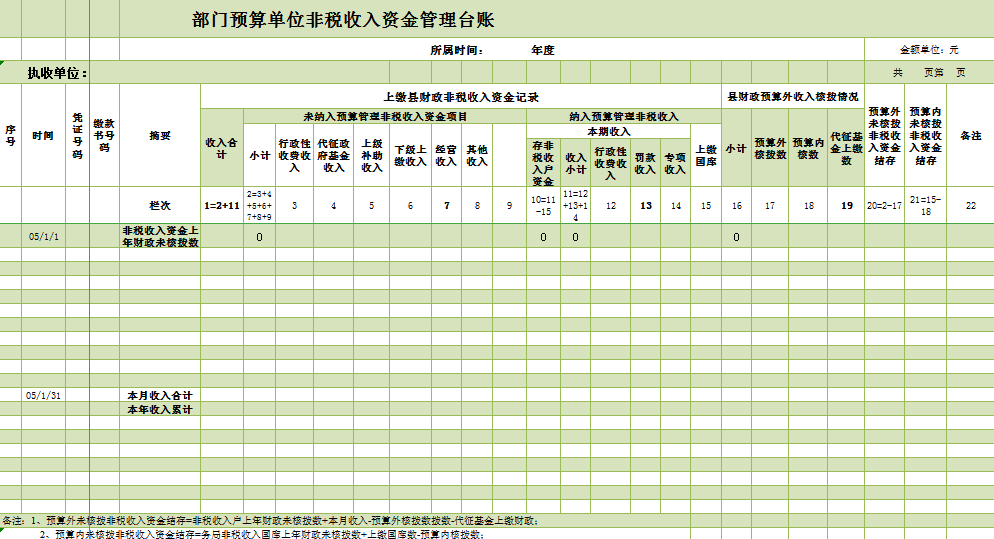Select the 执收单位 label cell
This screenshot has width=994, height=539.
click(x=57, y=73)
